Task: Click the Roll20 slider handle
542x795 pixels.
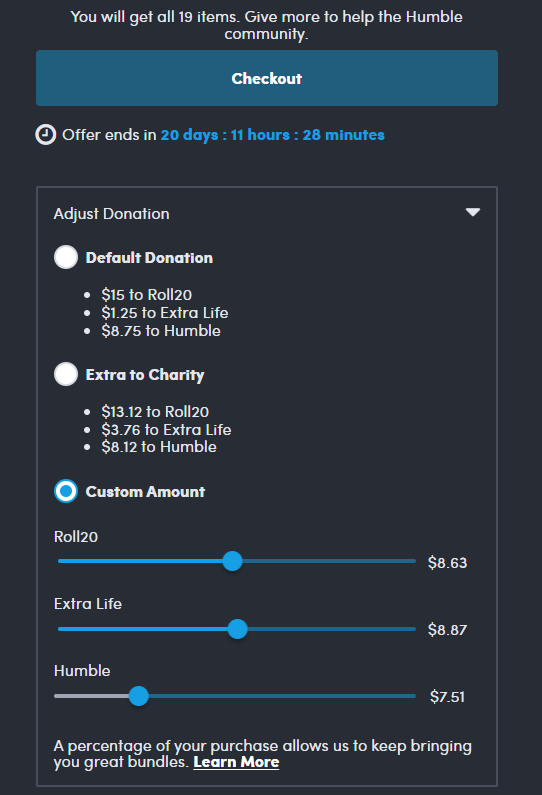Action: click(x=233, y=561)
